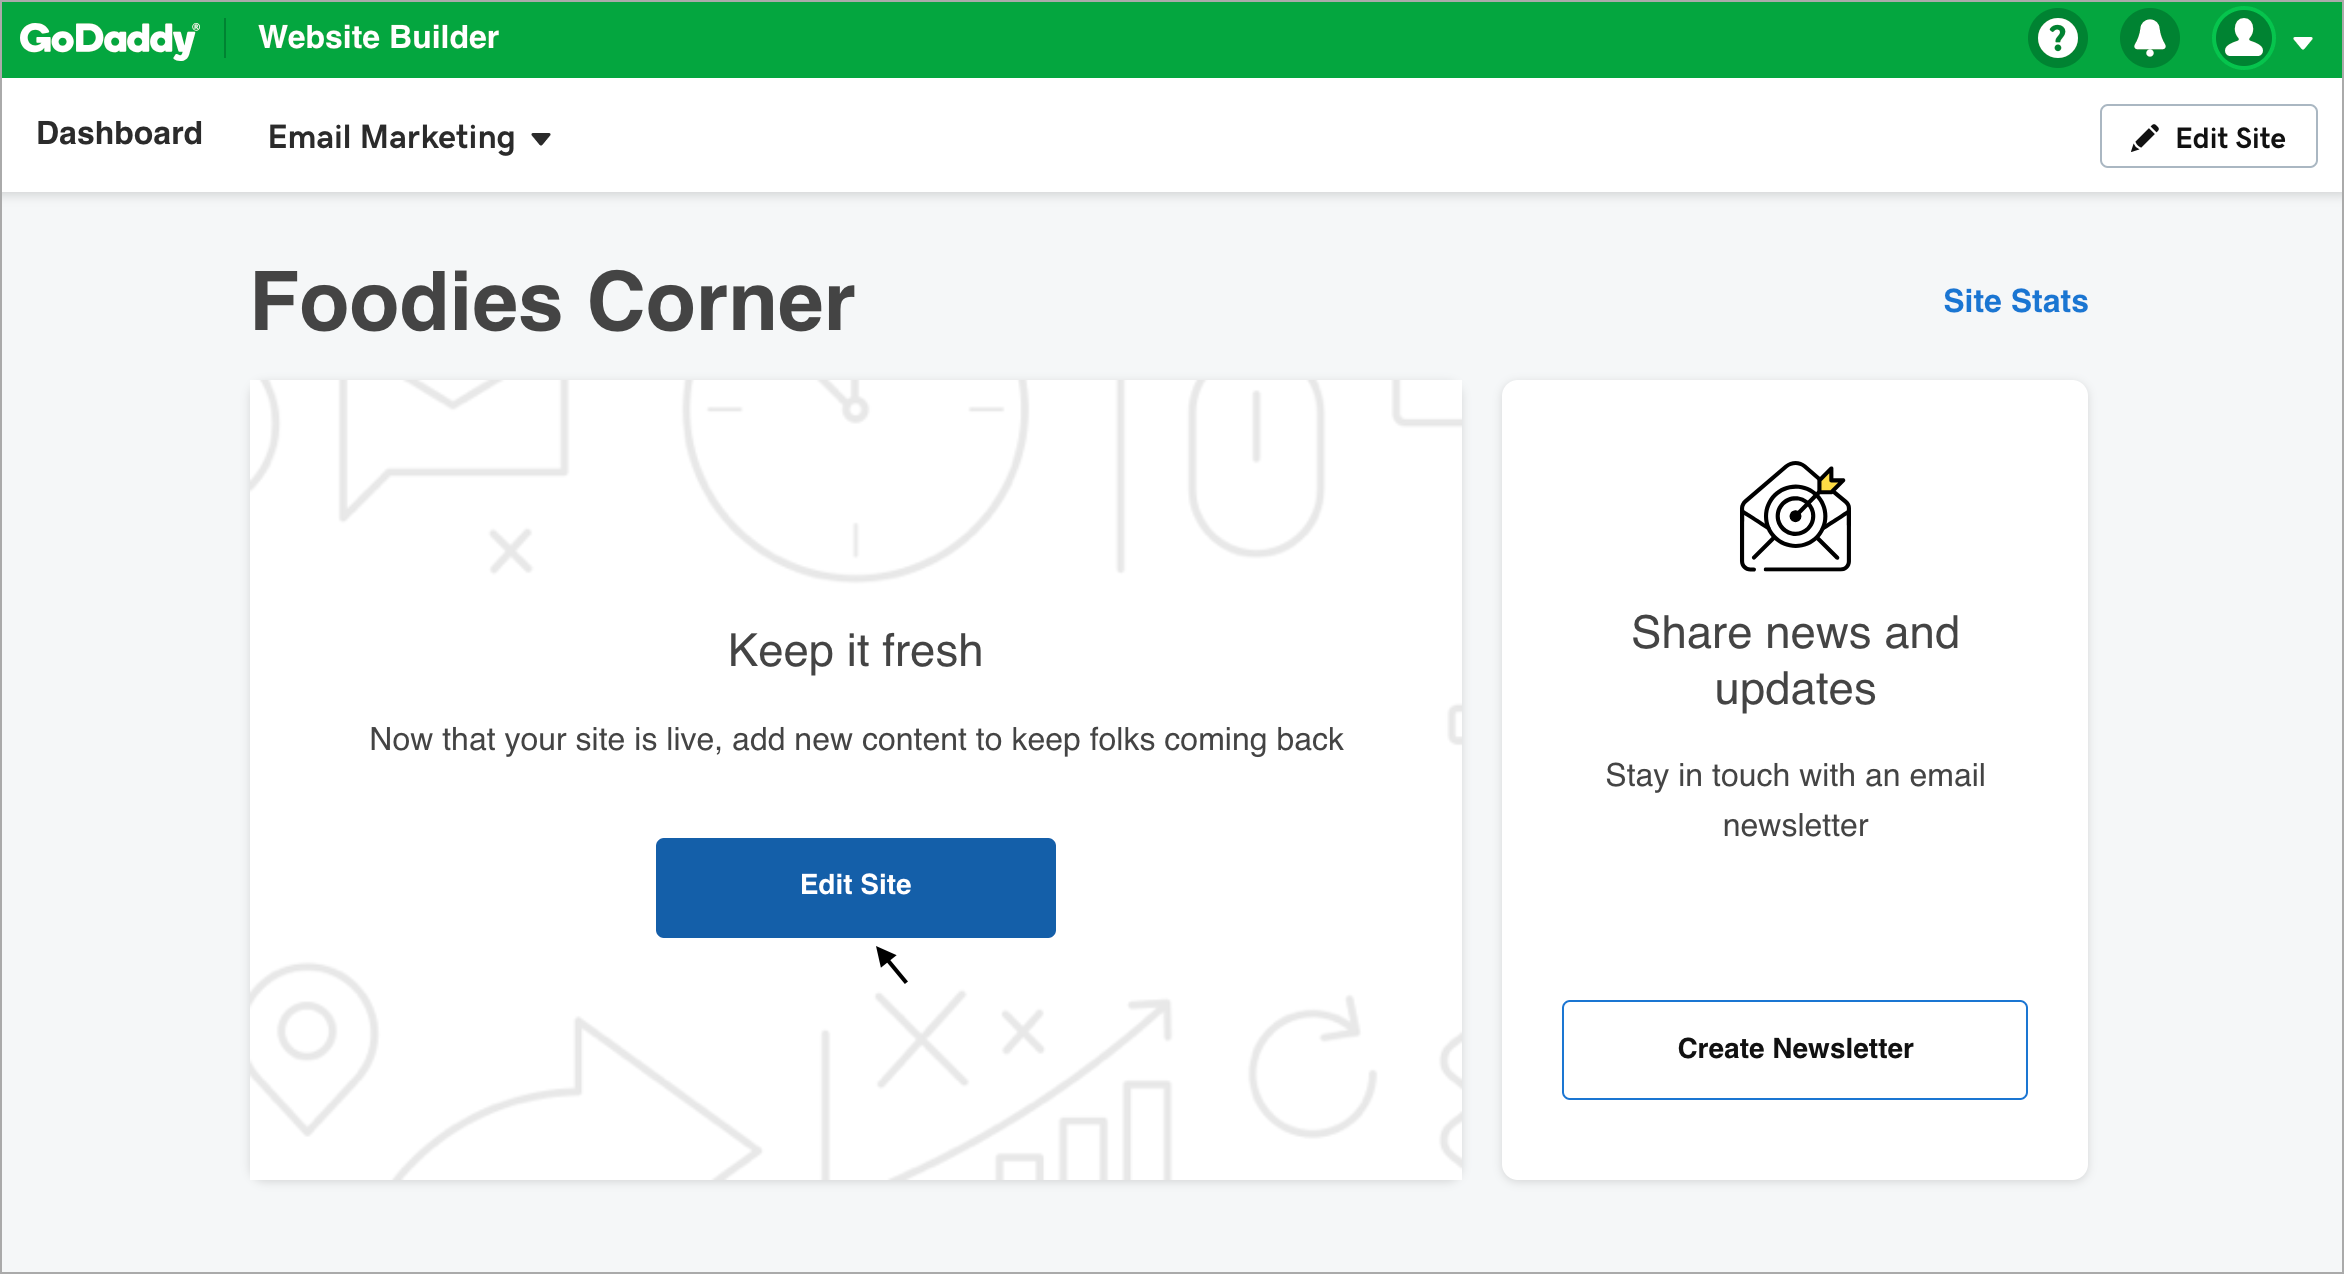Image resolution: width=2344 pixels, height=1274 pixels.
Task: Toggle the notifications panel open
Action: click(2148, 39)
